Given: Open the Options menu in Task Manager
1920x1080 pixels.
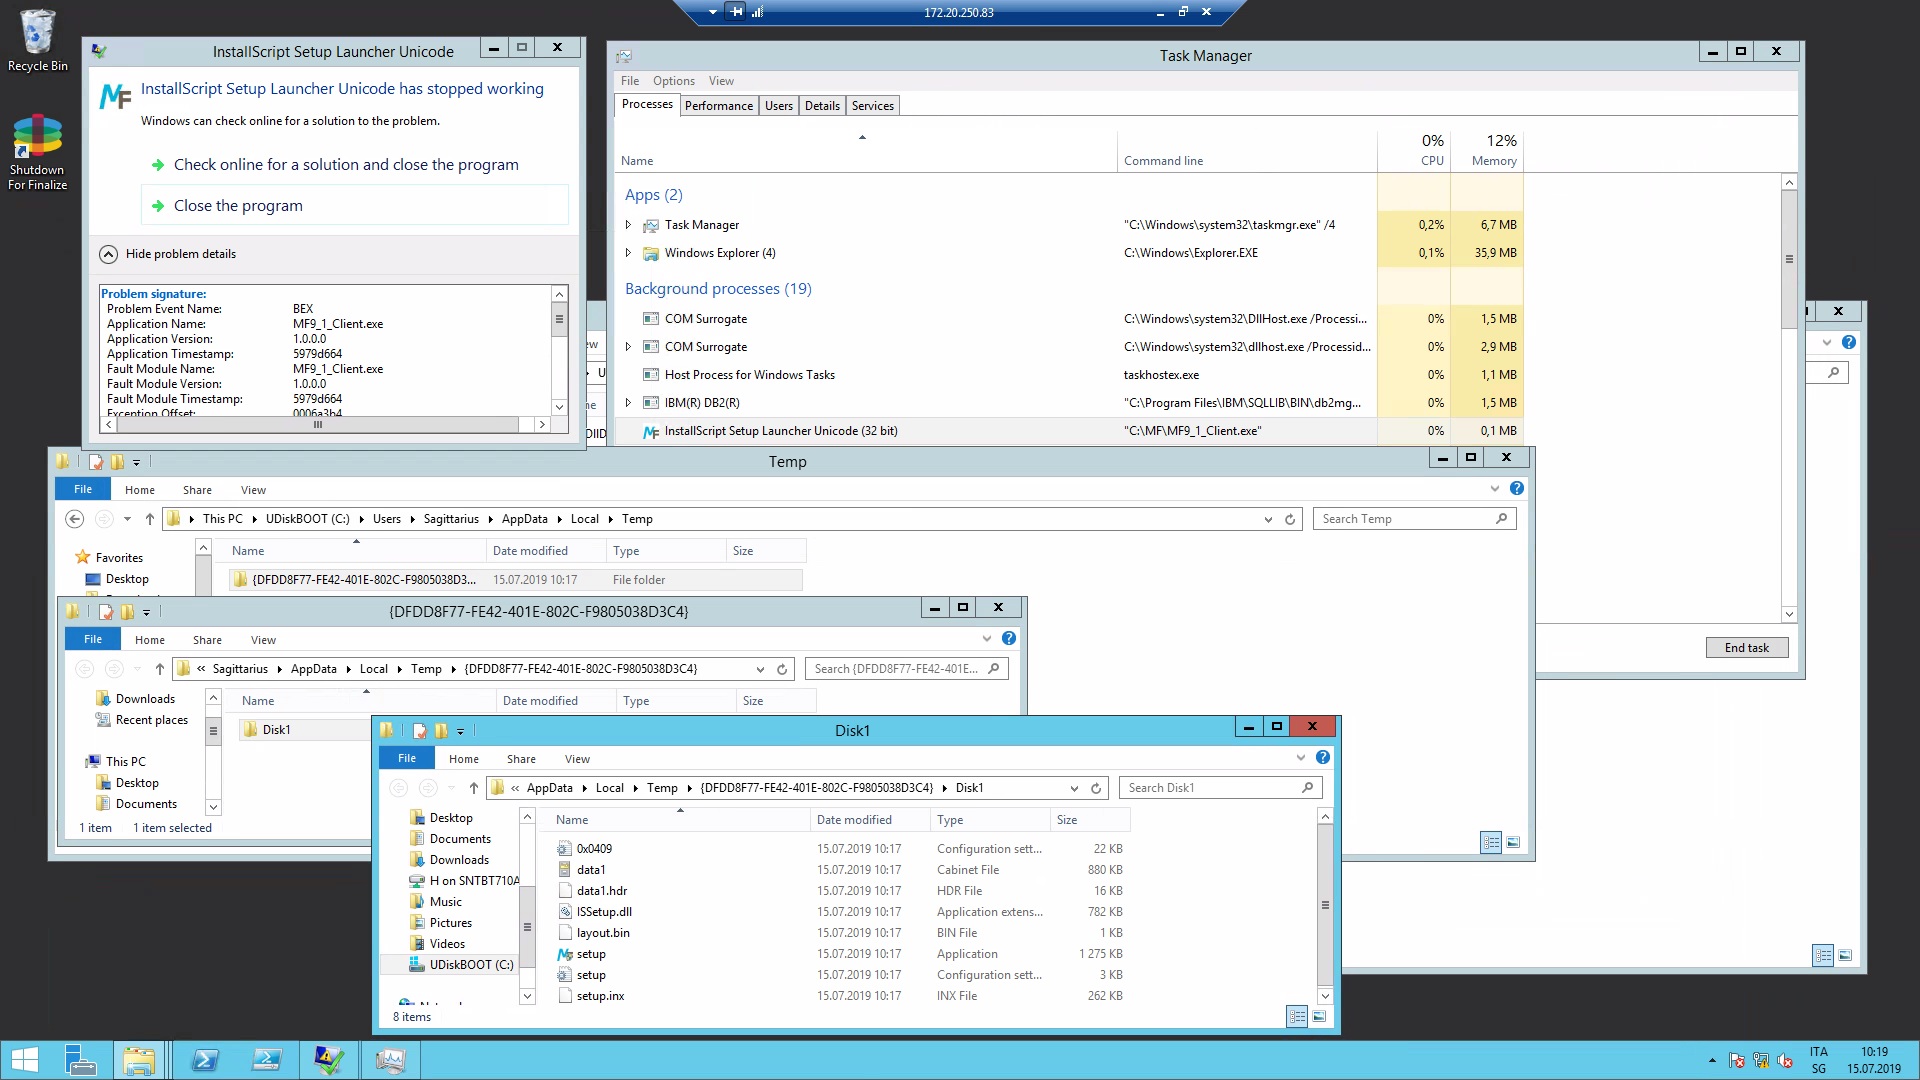Looking at the screenshot, I should point(673,81).
